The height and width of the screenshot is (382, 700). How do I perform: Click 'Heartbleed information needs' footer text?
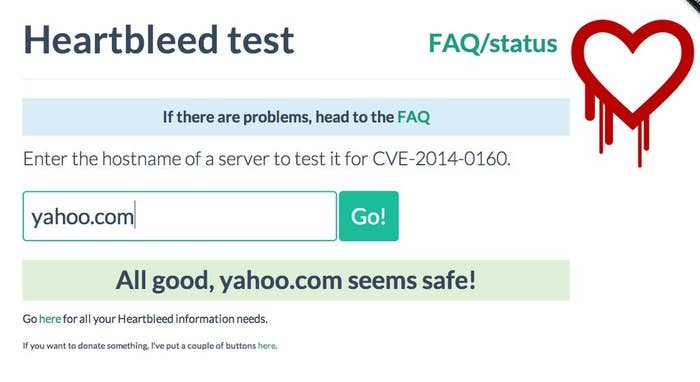pos(192,319)
